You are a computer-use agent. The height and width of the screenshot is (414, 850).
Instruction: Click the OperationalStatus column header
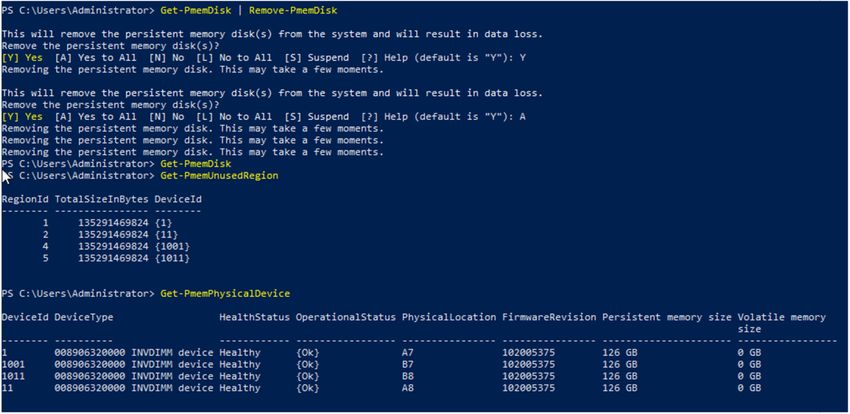pyautogui.click(x=345, y=317)
